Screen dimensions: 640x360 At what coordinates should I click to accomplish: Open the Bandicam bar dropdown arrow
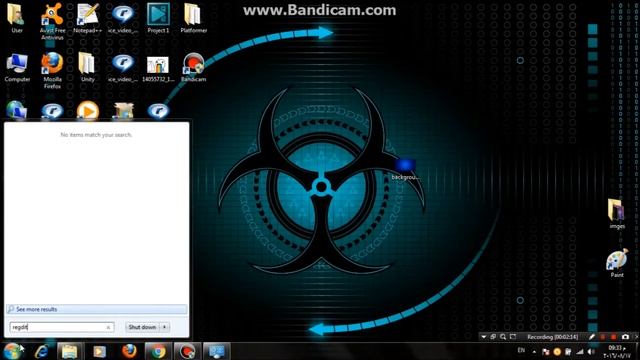(484, 337)
